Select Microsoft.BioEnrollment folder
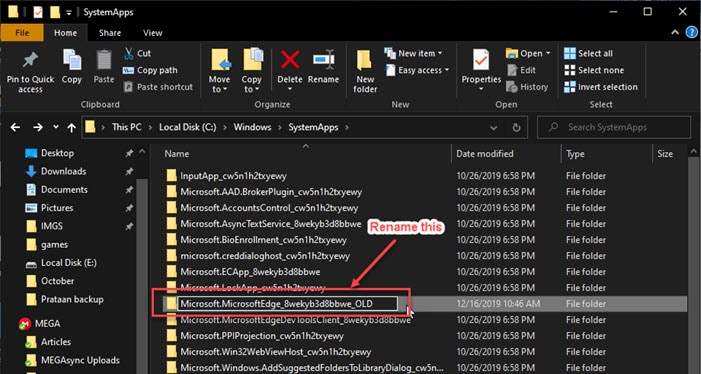The image size is (701, 374). point(263,240)
